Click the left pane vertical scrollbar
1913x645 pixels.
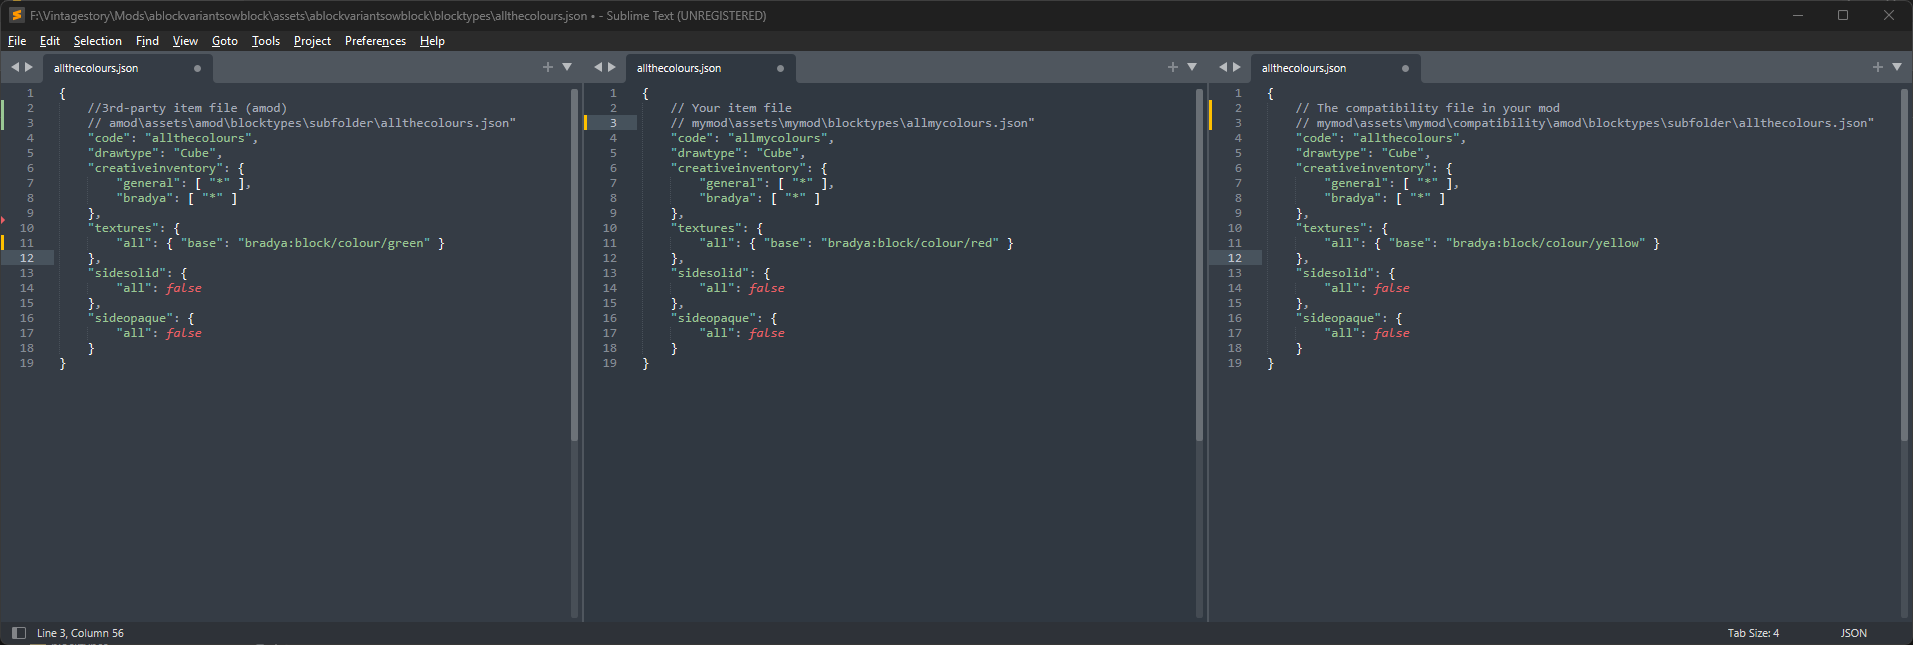point(574,265)
